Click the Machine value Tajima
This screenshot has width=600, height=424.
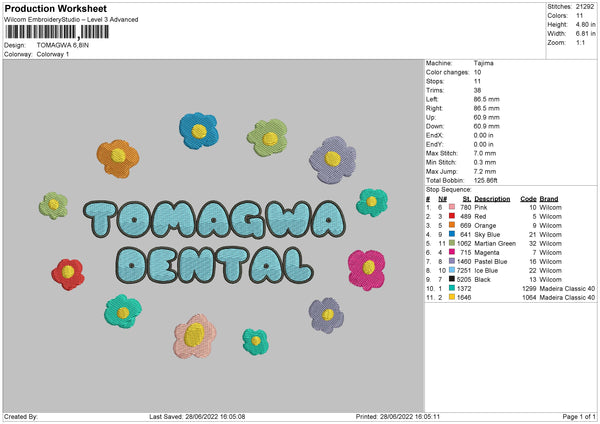click(x=484, y=63)
